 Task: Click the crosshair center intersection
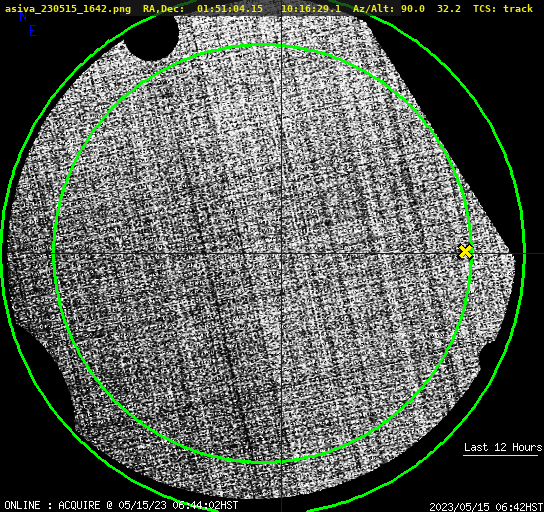[x=281, y=254]
